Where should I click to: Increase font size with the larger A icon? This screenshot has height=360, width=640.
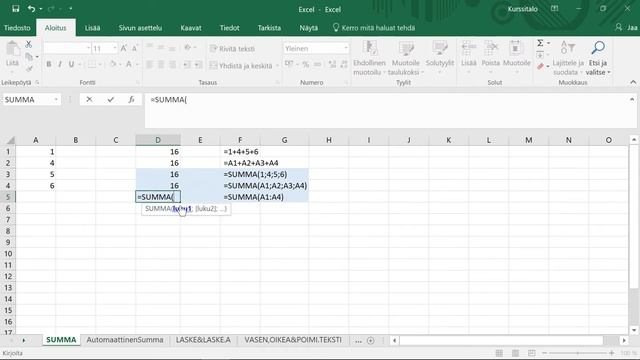[x=124, y=49]
